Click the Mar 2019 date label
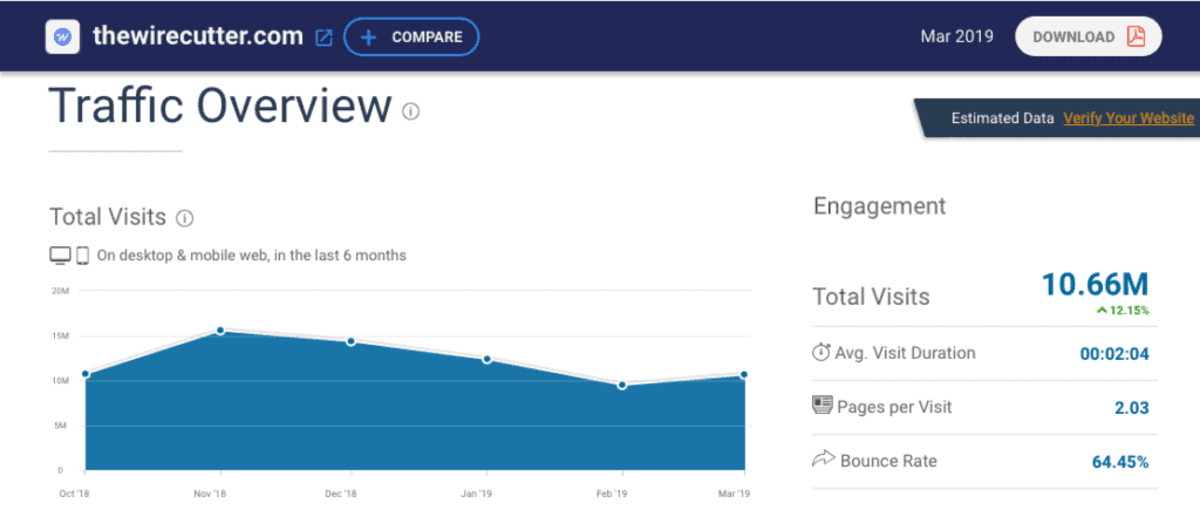The width and height of the screenshot is (1200, 510). (956, 37)
